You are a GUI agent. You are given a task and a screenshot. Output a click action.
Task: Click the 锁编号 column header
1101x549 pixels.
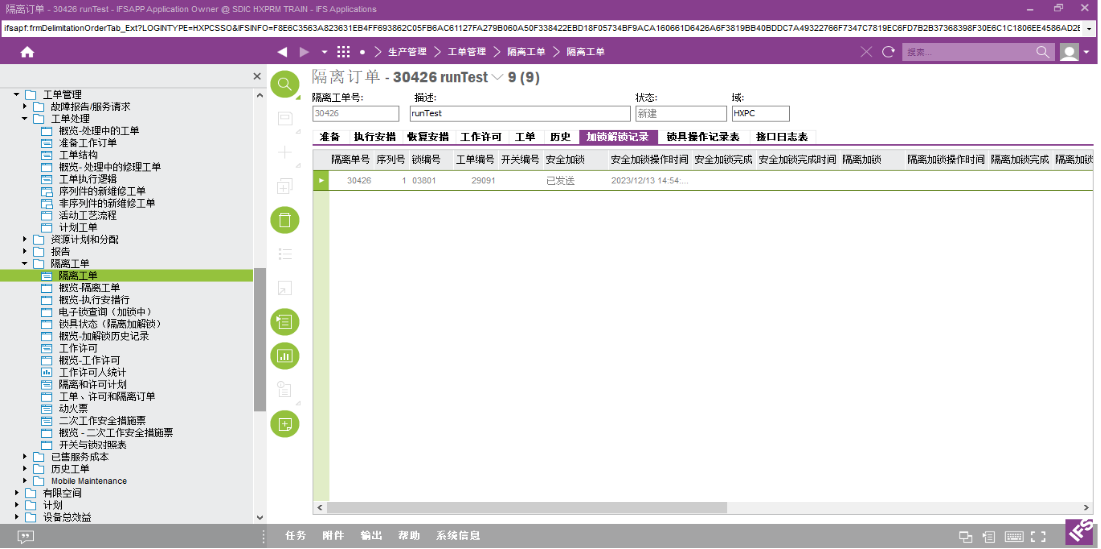tap(432, 159)
